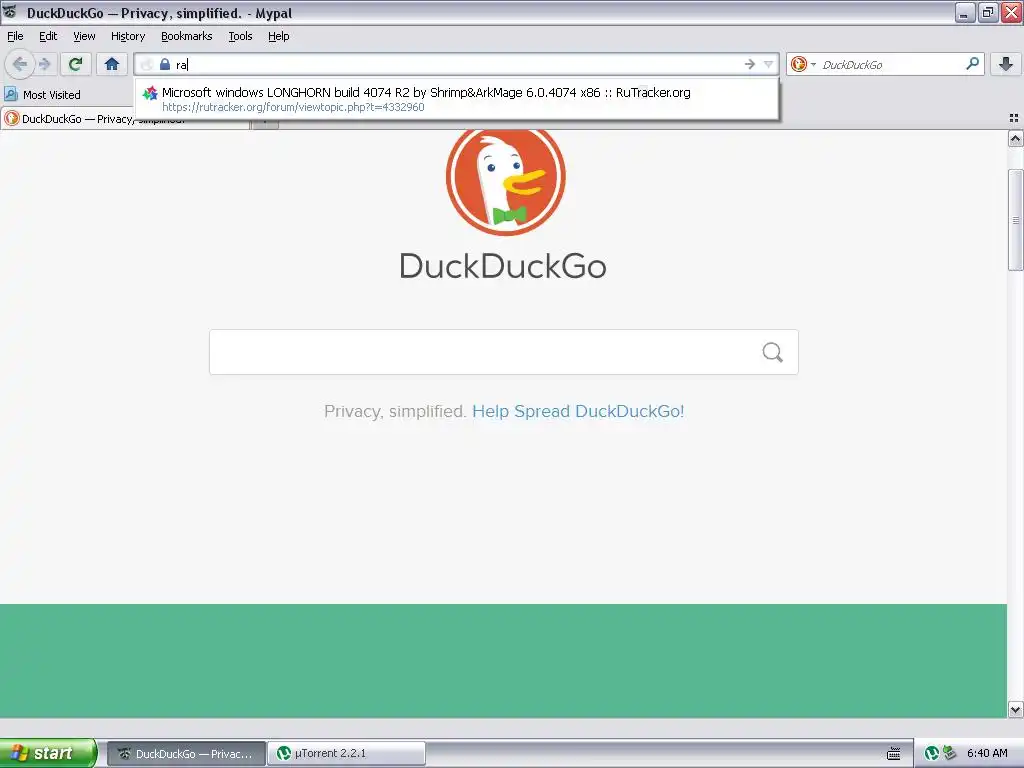Click the Forward navigation arrow
Image resolution: width=1024 pixels, height=768 pixels.
coord(44,64)
